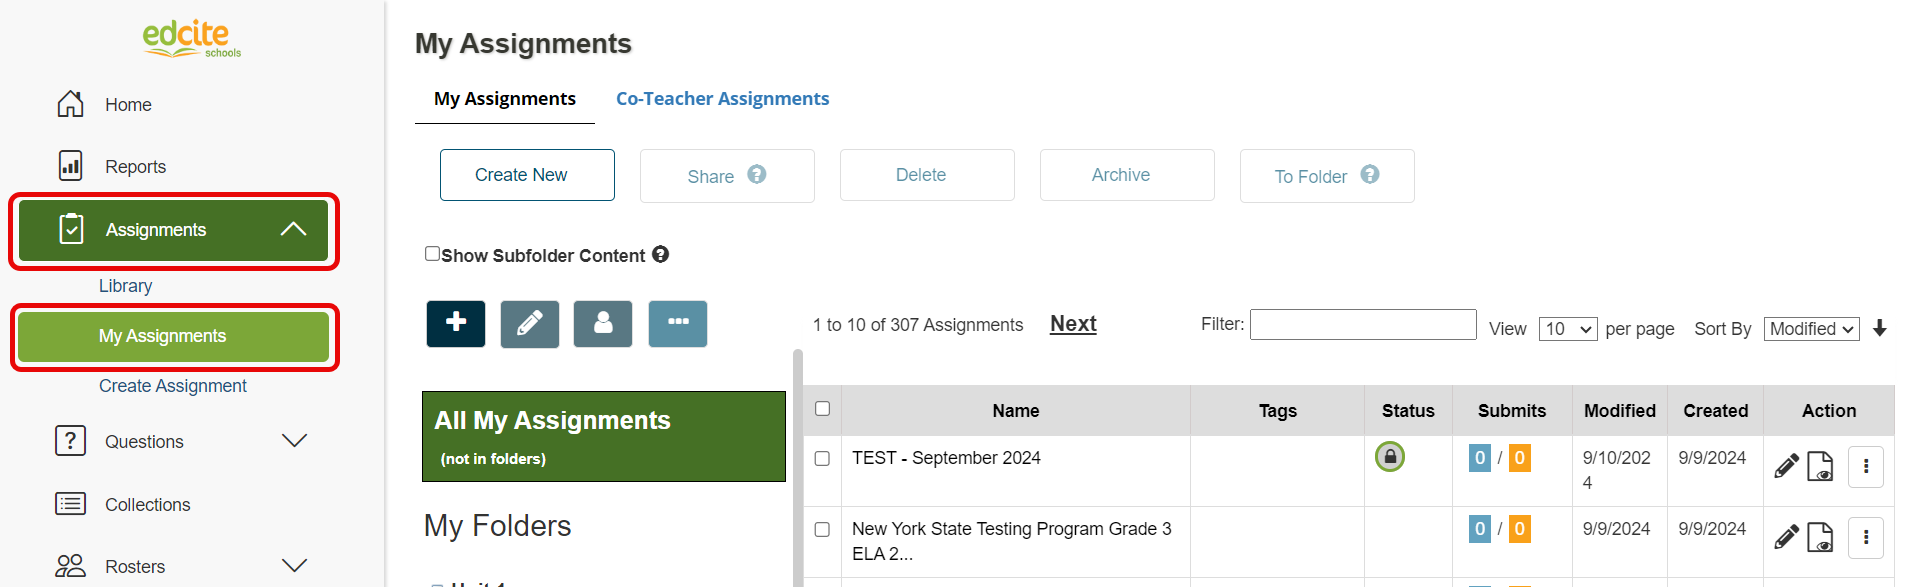Viewport: 1908px width, 587px height.
Task: Reverse sort direction with the arrow icon
Action: 1880,328
